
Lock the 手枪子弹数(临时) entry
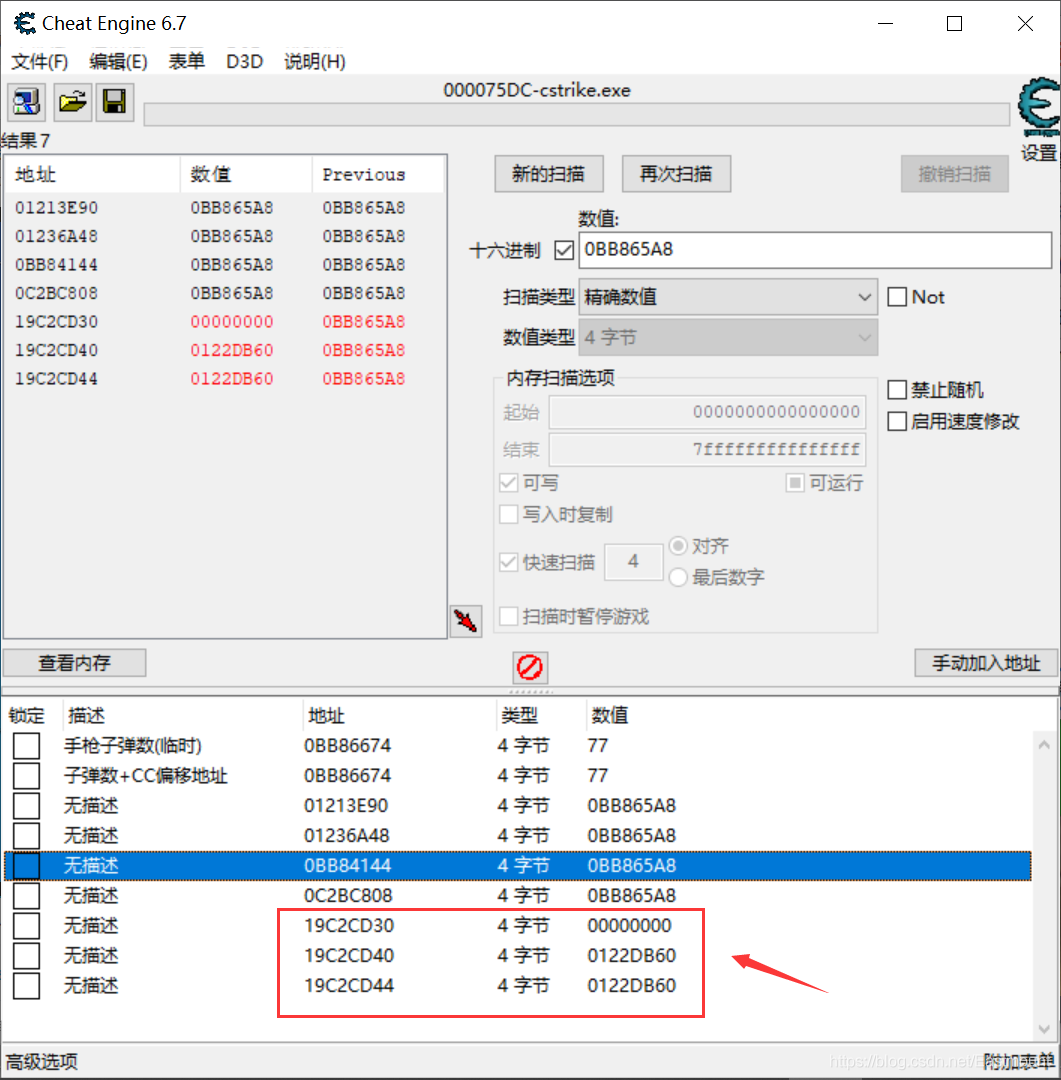[x=27, y=745]
